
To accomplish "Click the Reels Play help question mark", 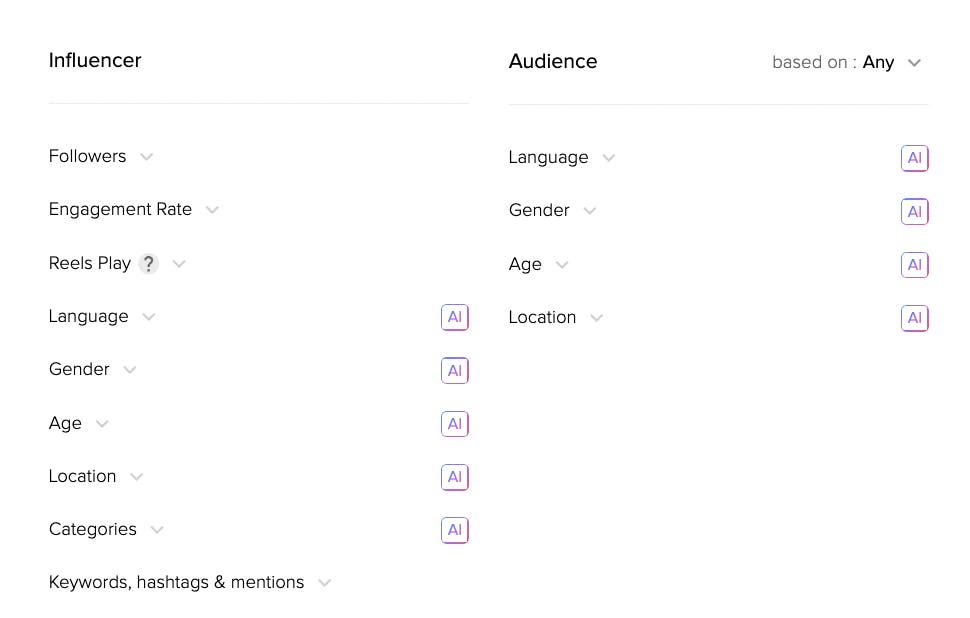I will [x=148, y=264].
